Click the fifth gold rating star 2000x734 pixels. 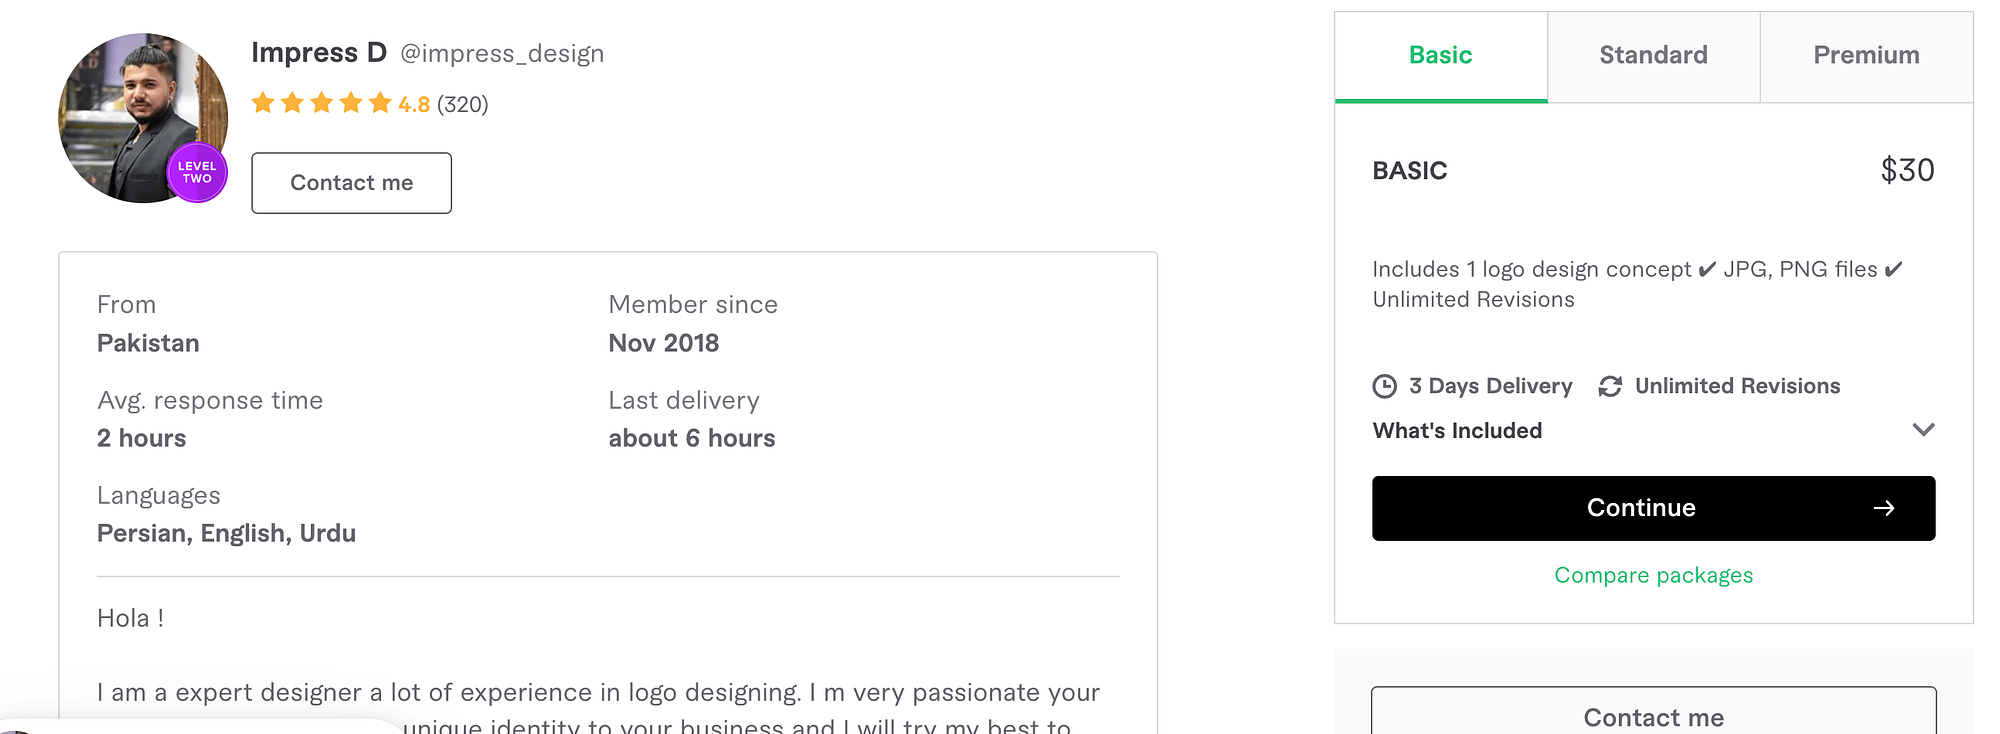(380, 103)
